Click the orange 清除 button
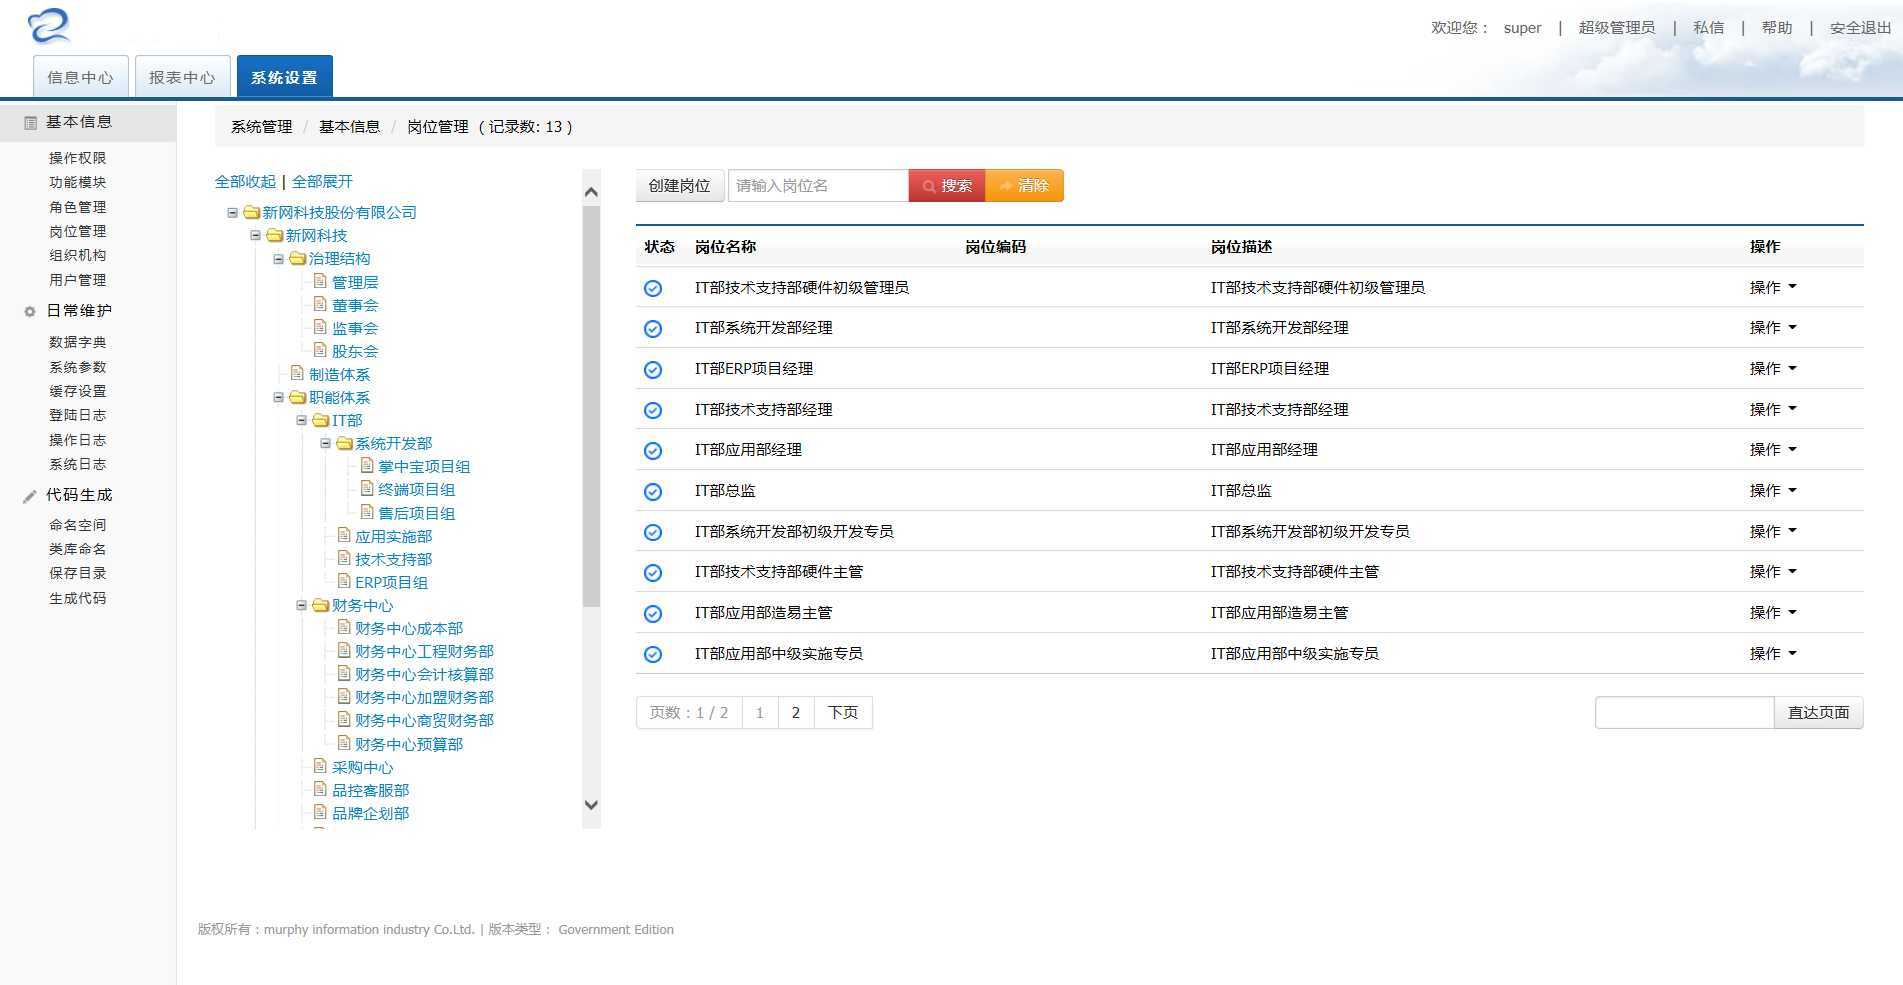The width and height of the screenshot is (1903, 985). [x=1024, y=186]
